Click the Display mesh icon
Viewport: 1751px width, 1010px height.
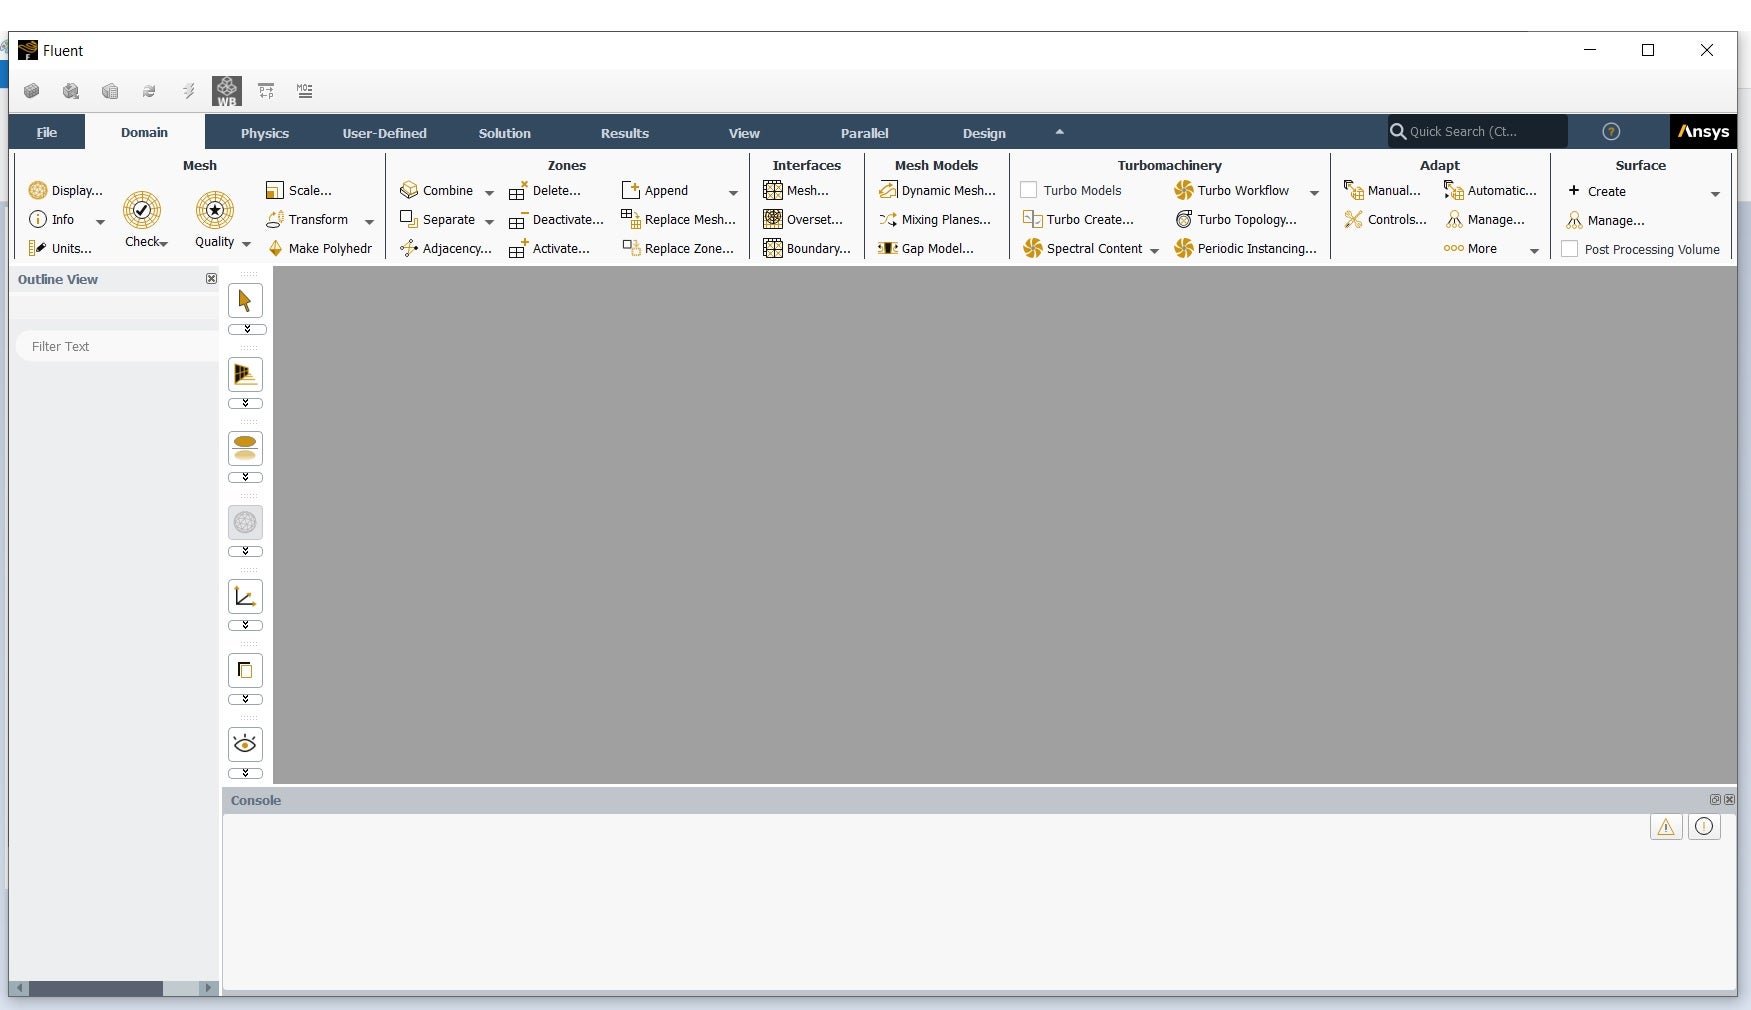tap(38, 190)
